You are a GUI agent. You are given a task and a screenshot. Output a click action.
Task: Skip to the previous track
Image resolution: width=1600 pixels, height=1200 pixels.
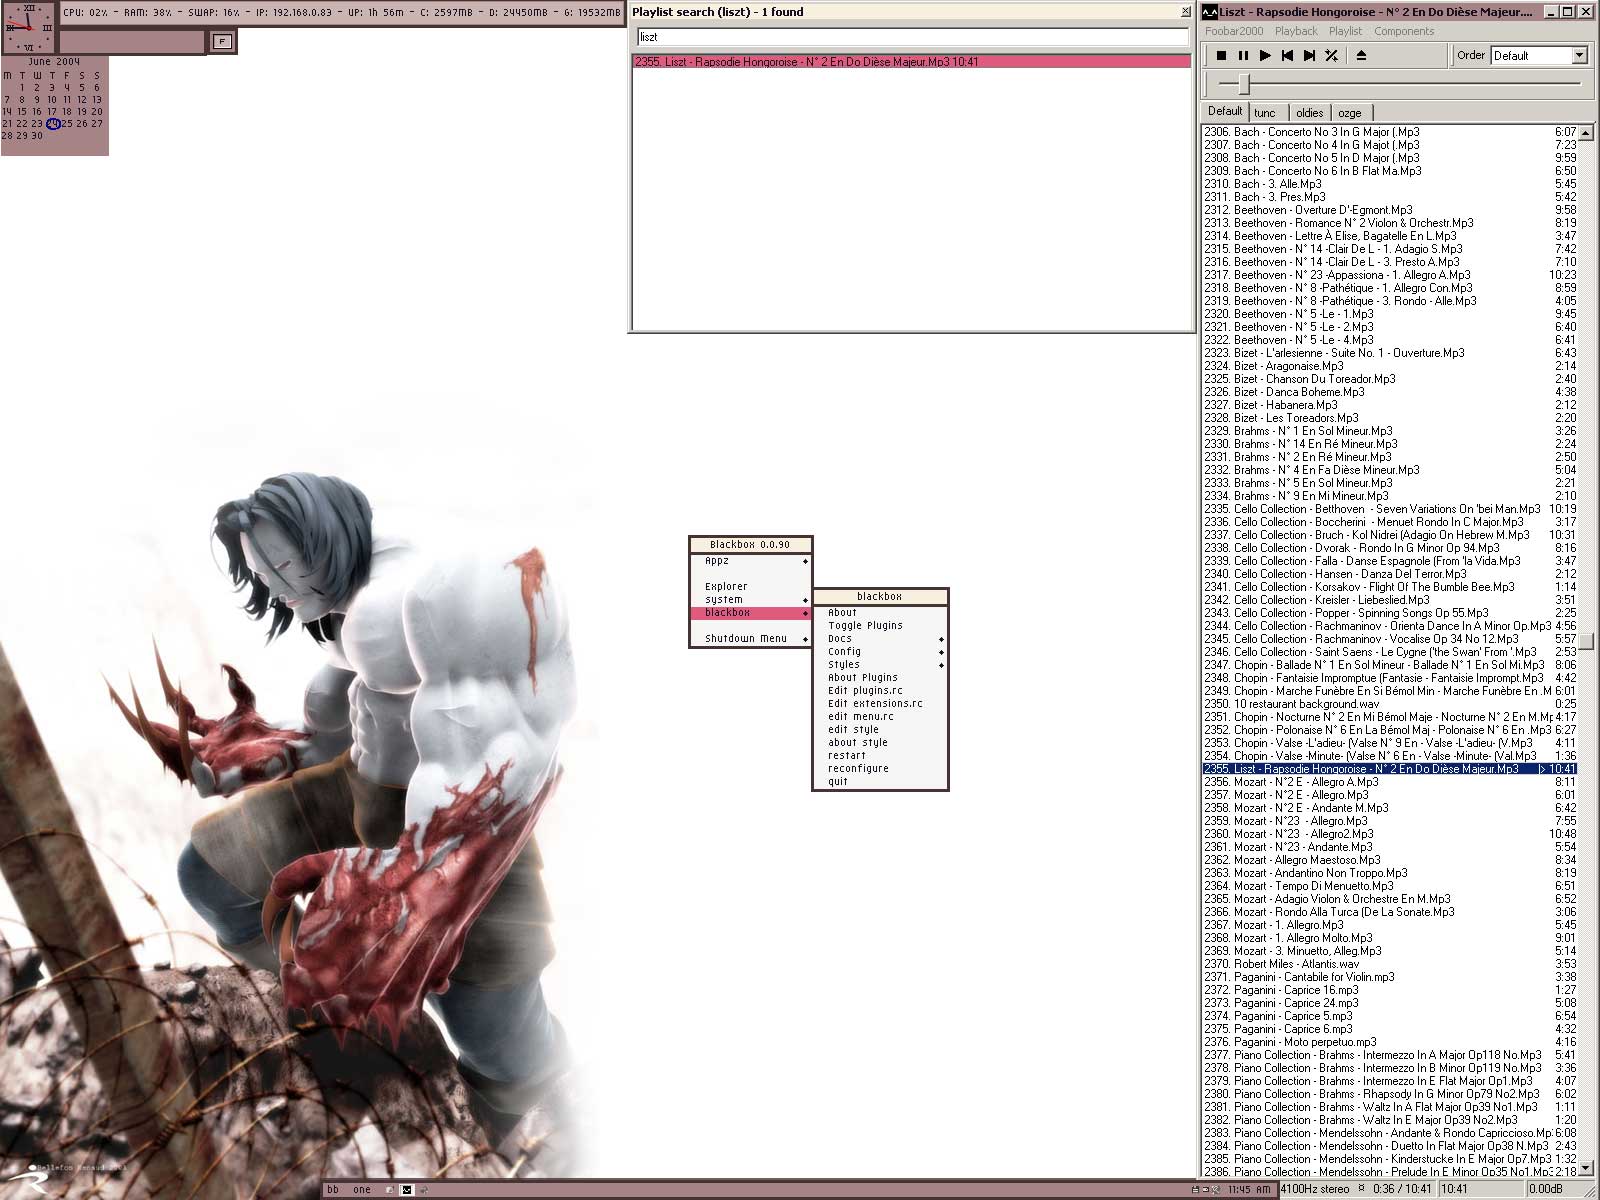tap(1287, 56)
